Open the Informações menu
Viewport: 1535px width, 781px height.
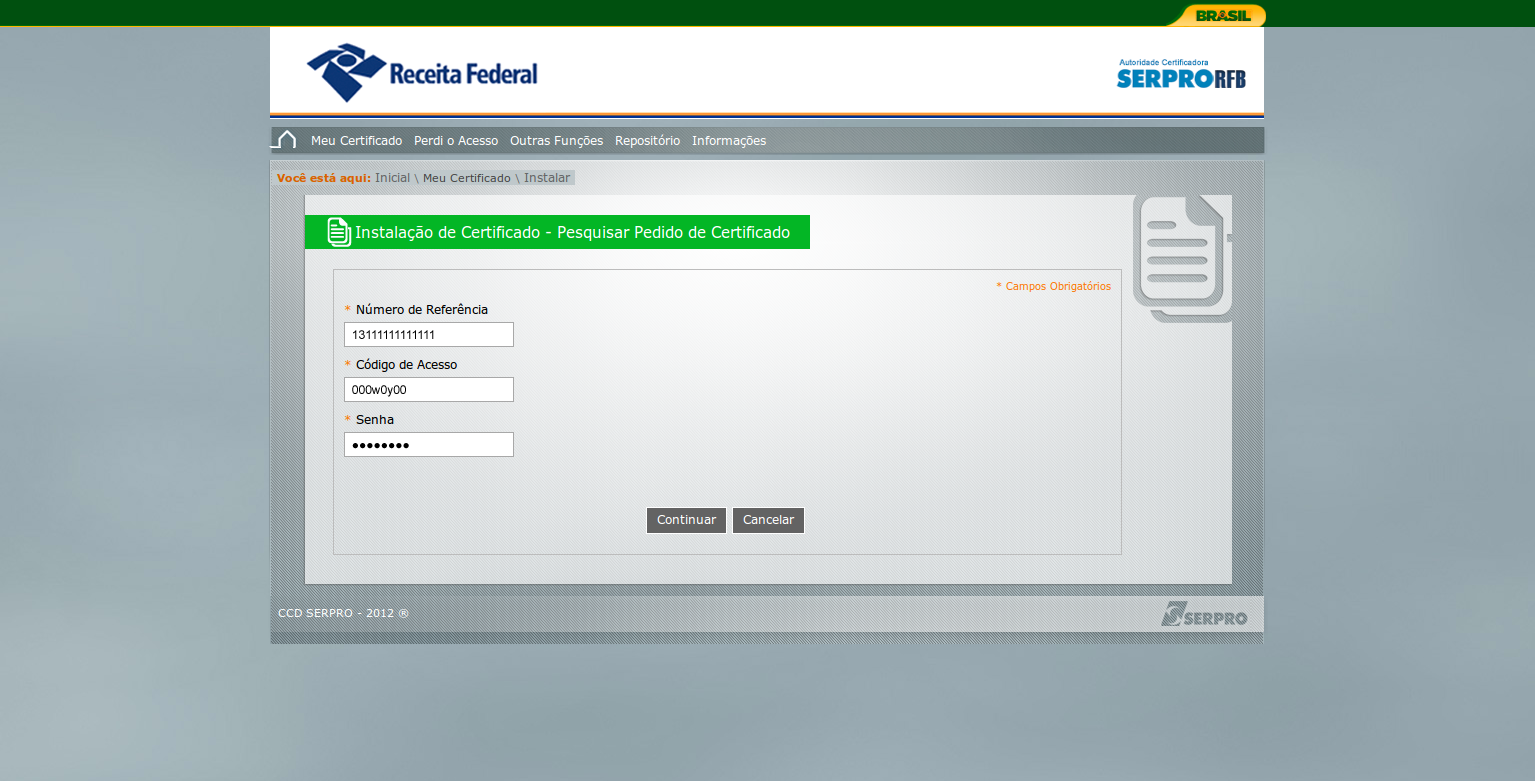pos(729,141)
